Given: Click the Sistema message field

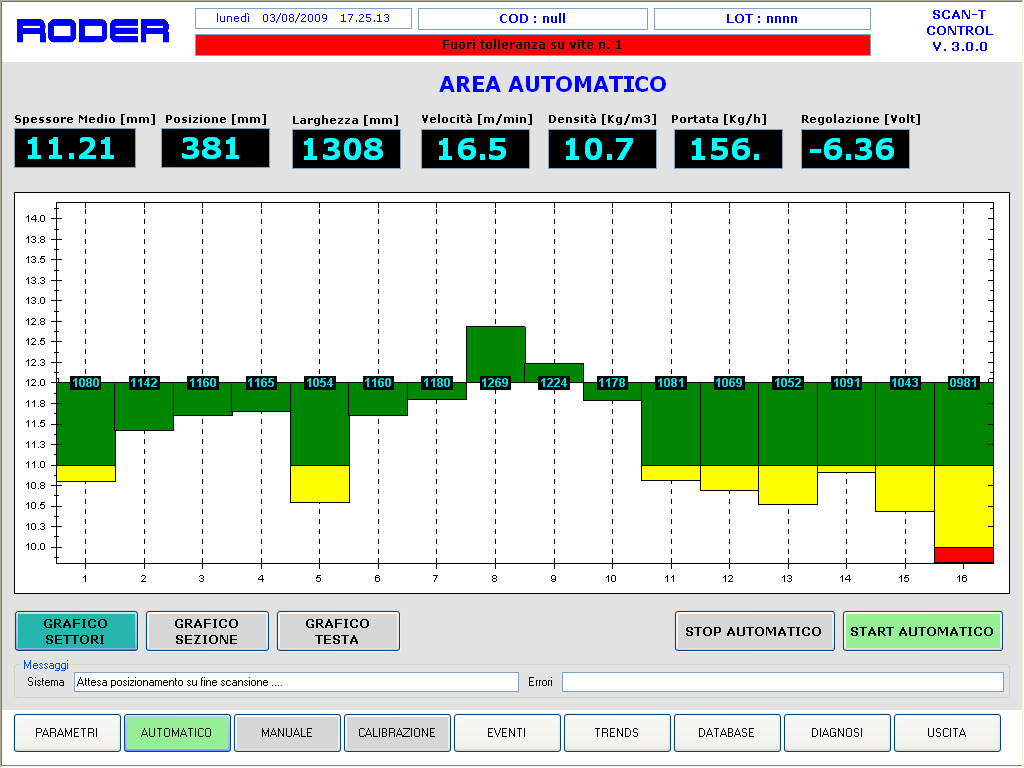Looking at the screenshot, I should [296, 682].
